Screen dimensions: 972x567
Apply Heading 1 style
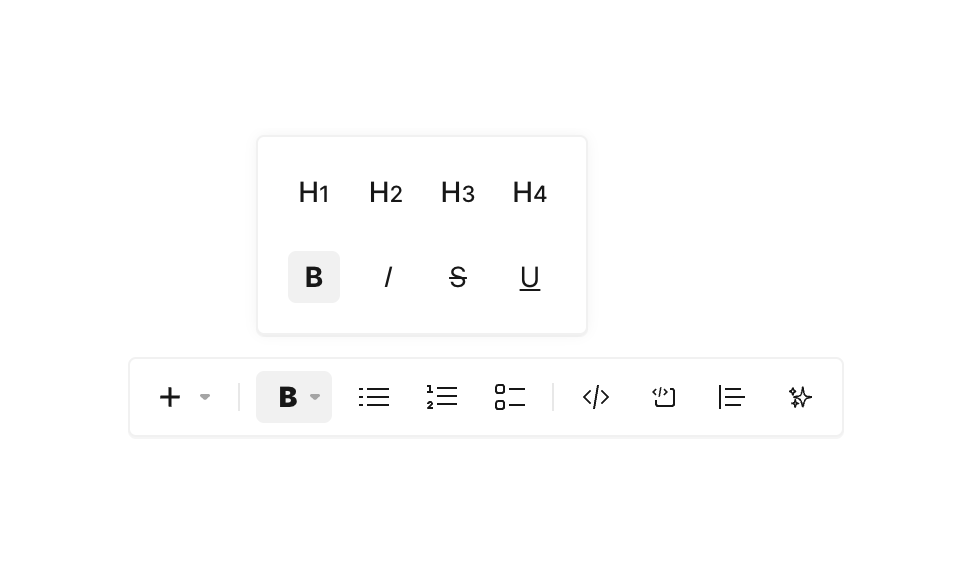314,193
